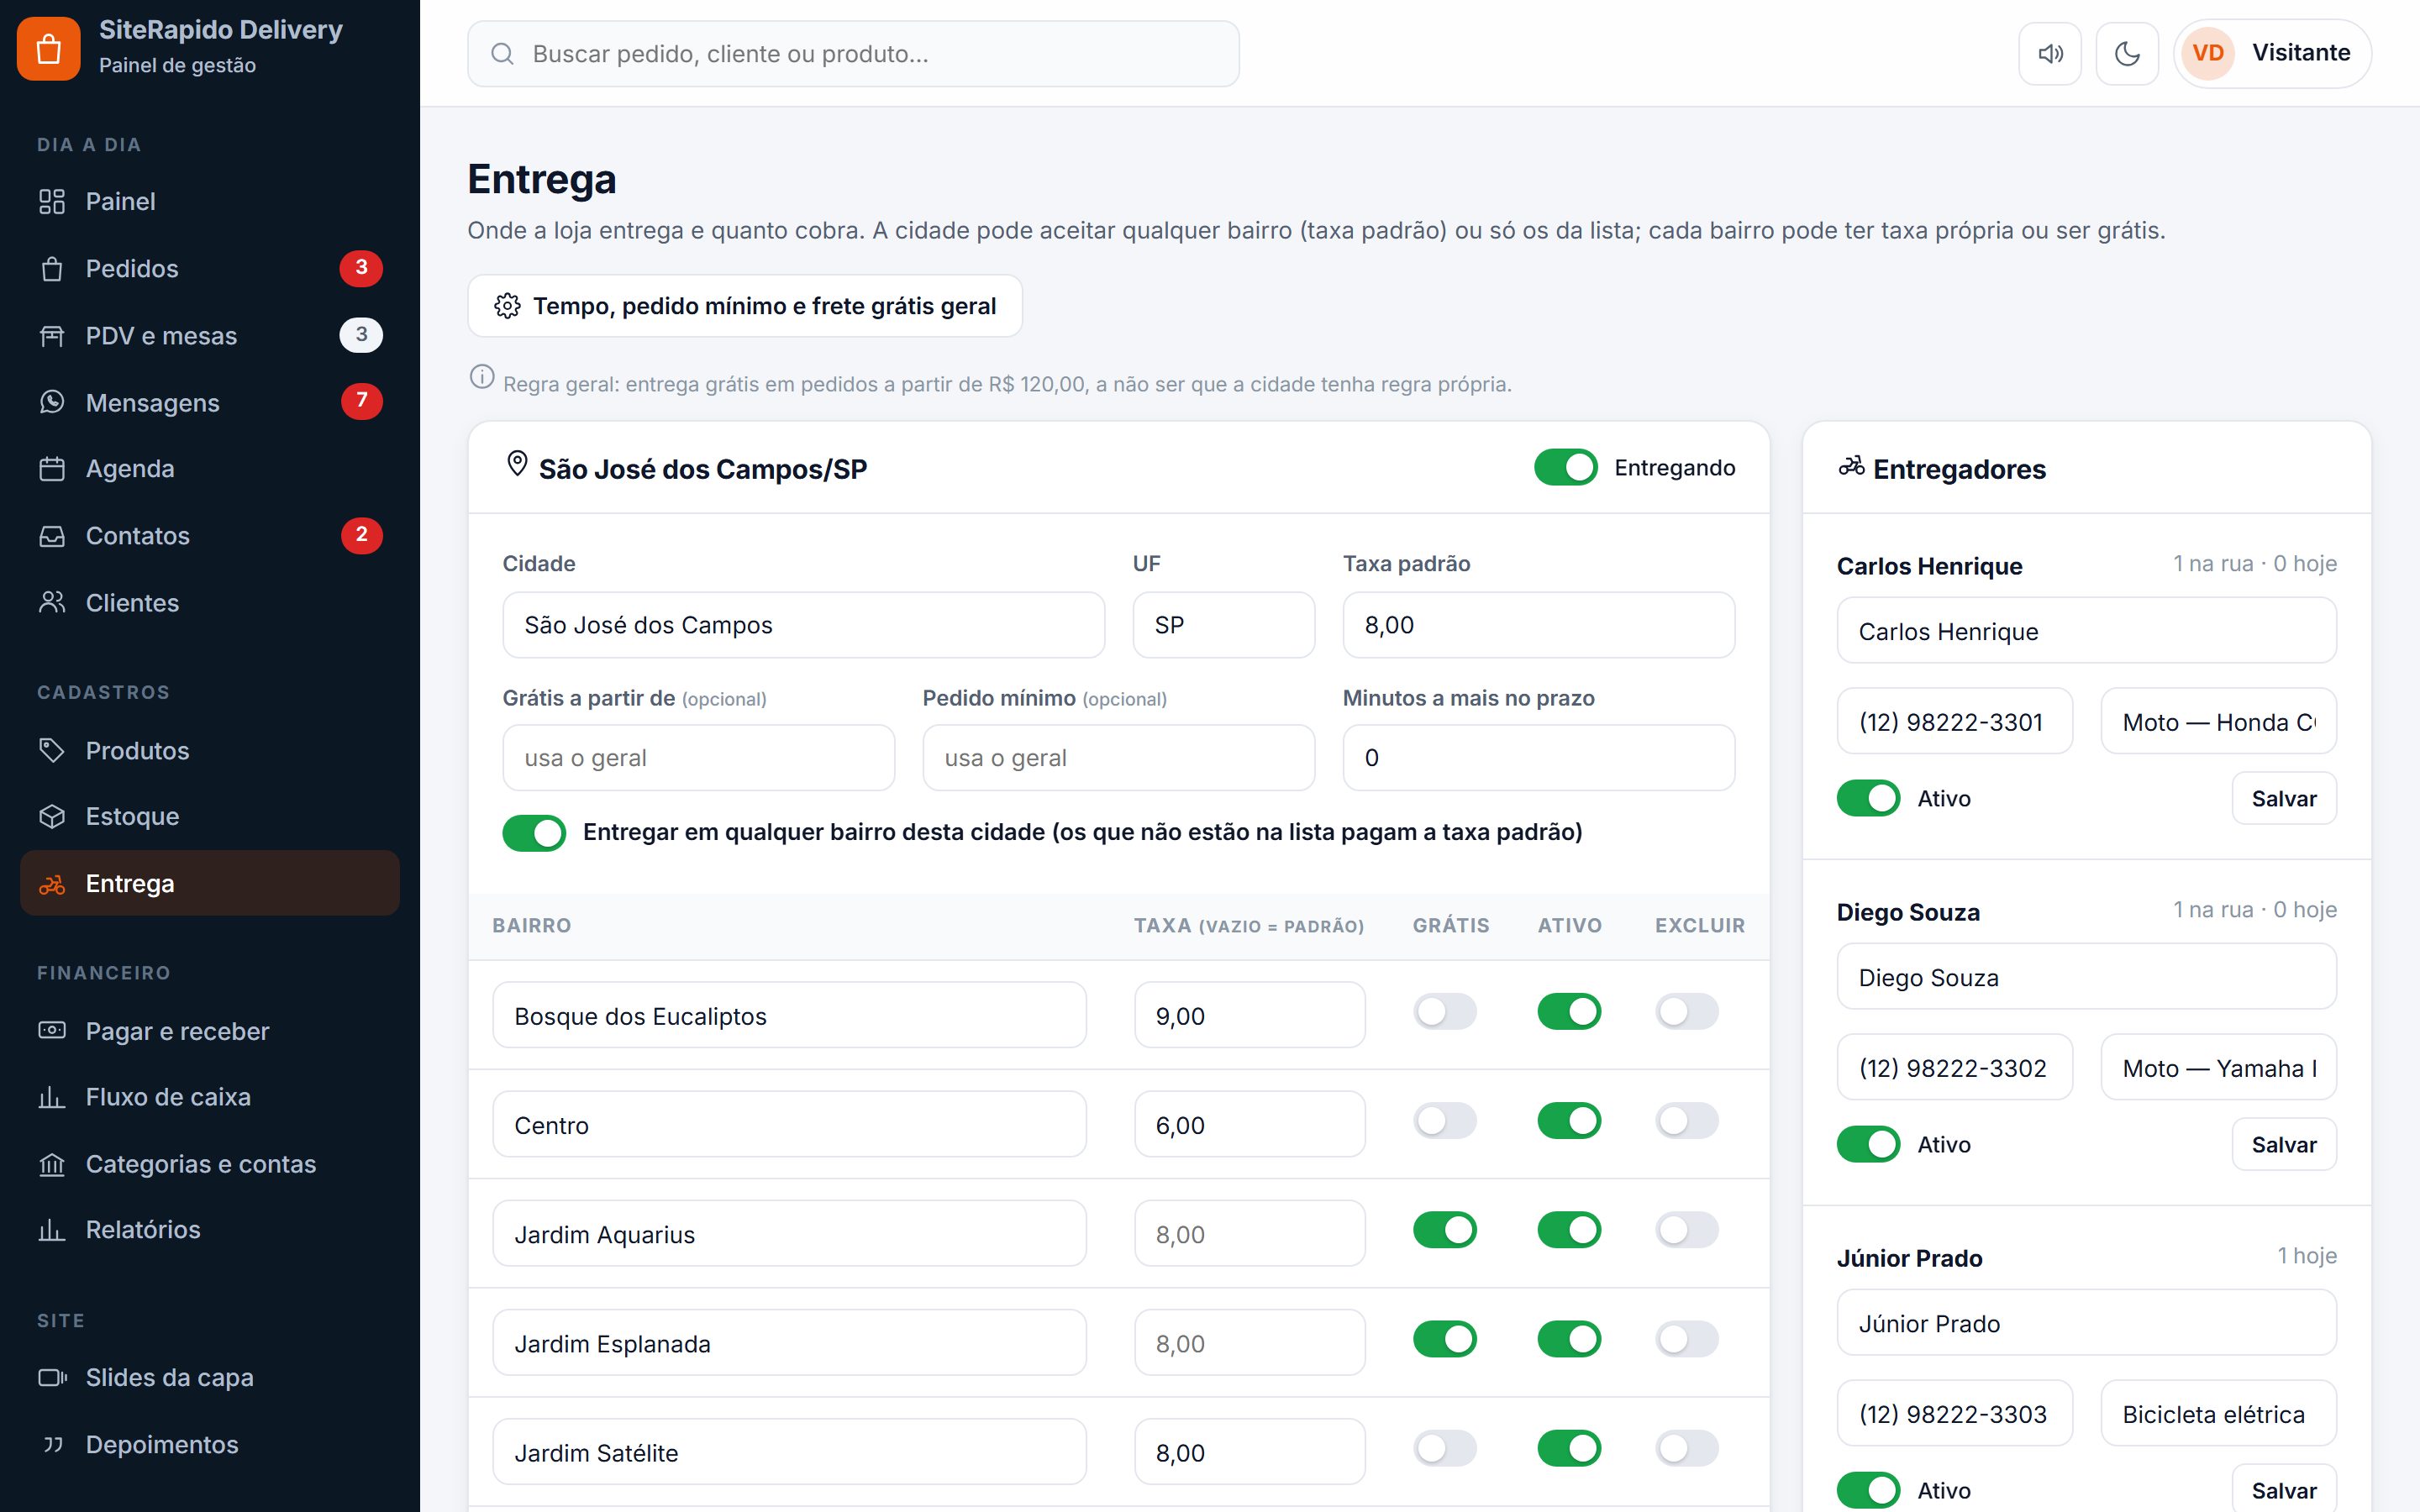Image resolution: width=2420 pixels, height=1512 pixels.
Task: Disable Entregar em qualquer bairro toggle
Action: click(x=534, y=833)
